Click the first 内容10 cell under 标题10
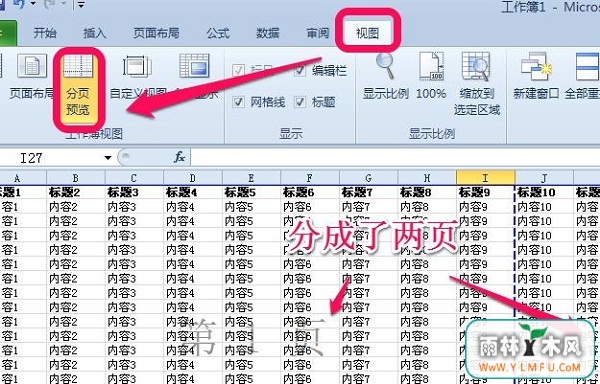The height and width of the screenshot is (384, 600). tap(544, 207)
